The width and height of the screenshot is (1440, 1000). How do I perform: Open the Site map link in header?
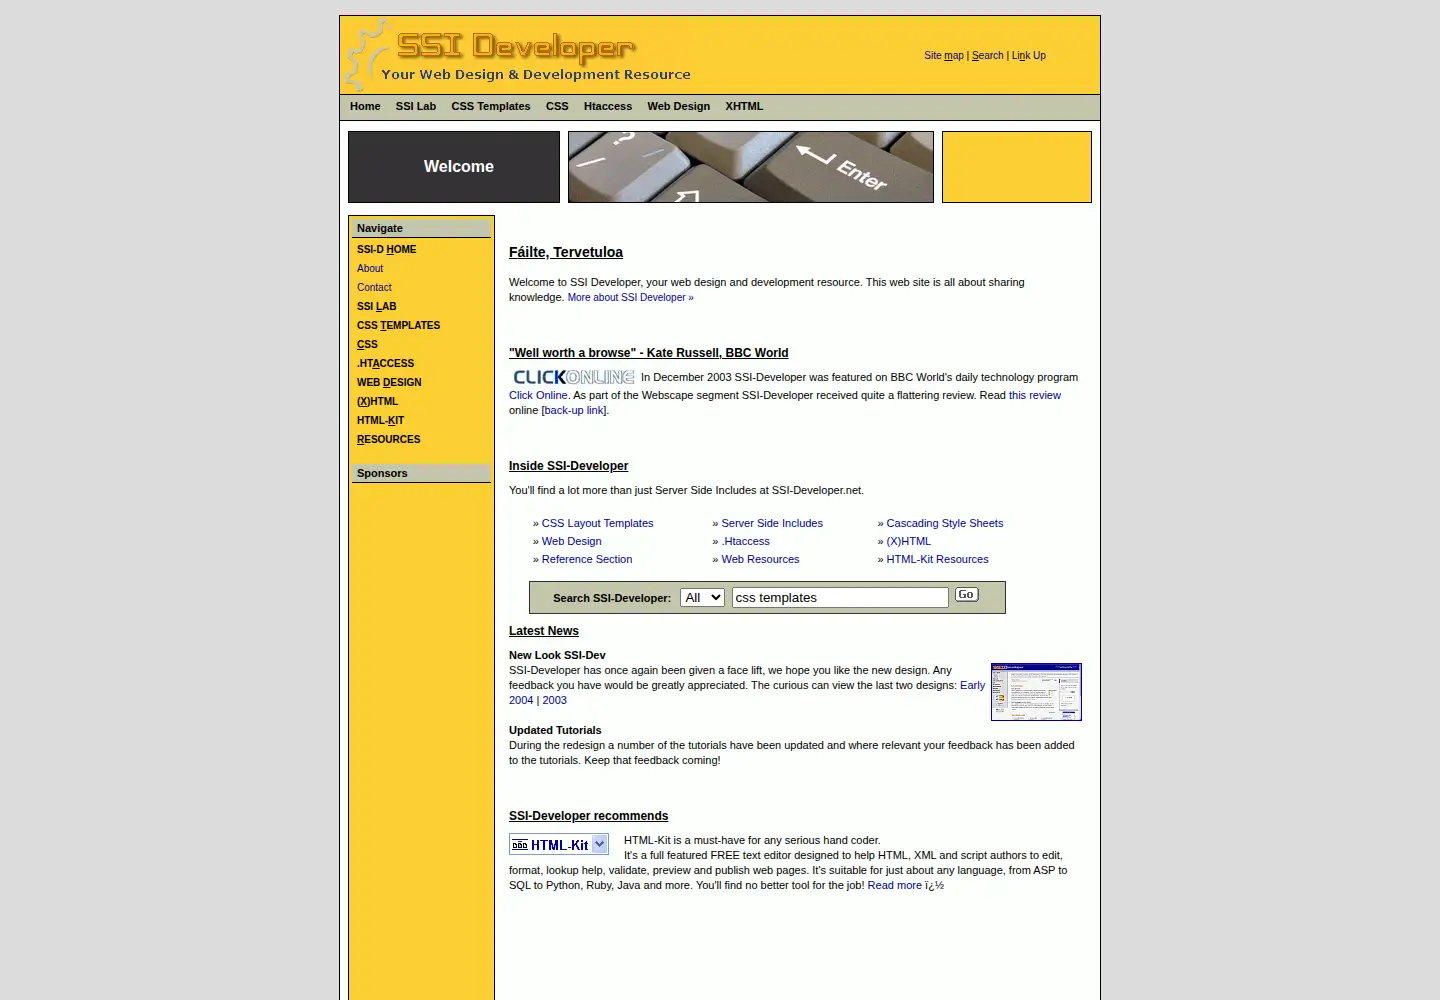pos(944,56)
